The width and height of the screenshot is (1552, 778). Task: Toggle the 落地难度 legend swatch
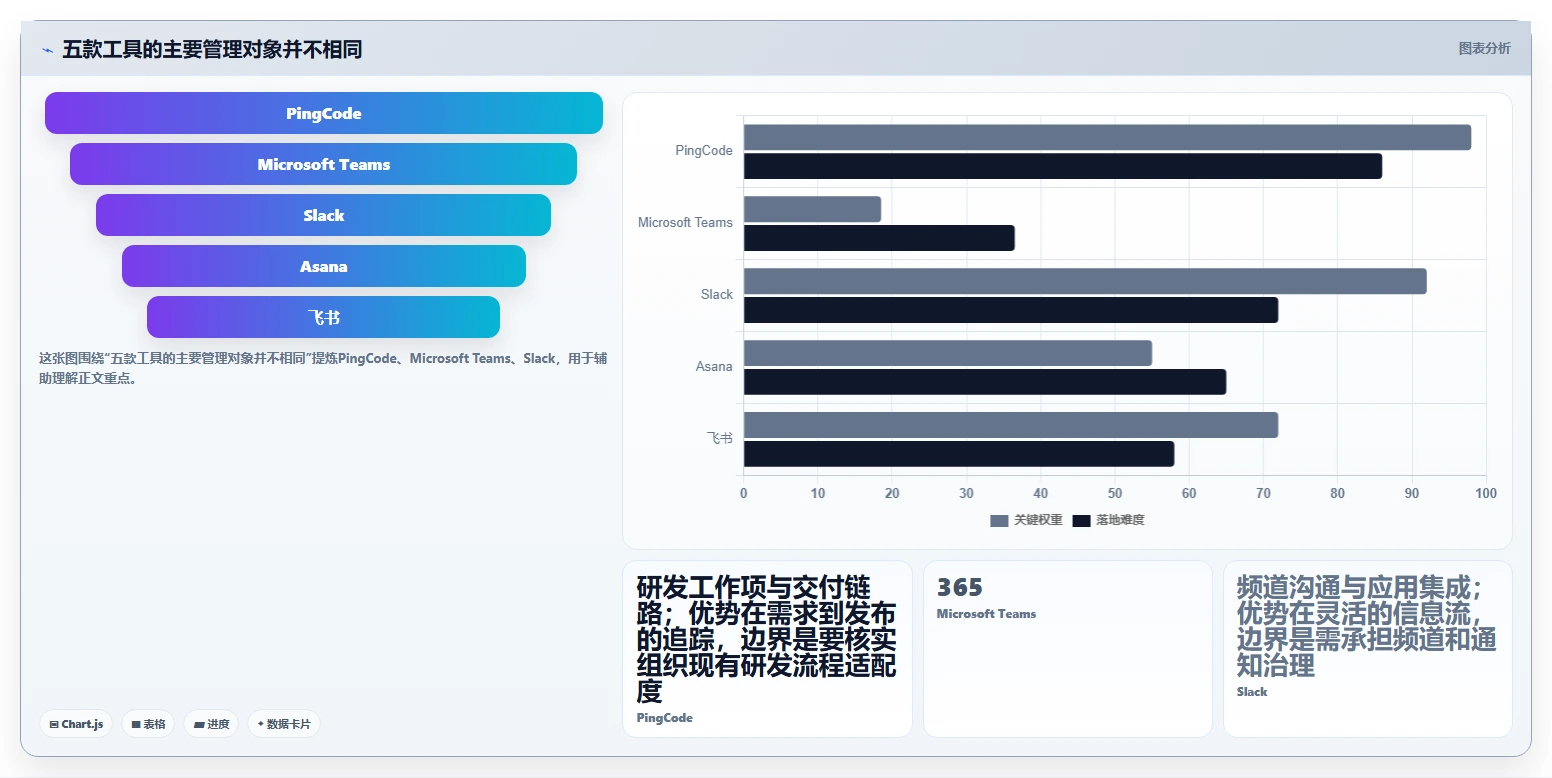(x=1082, y=520)
